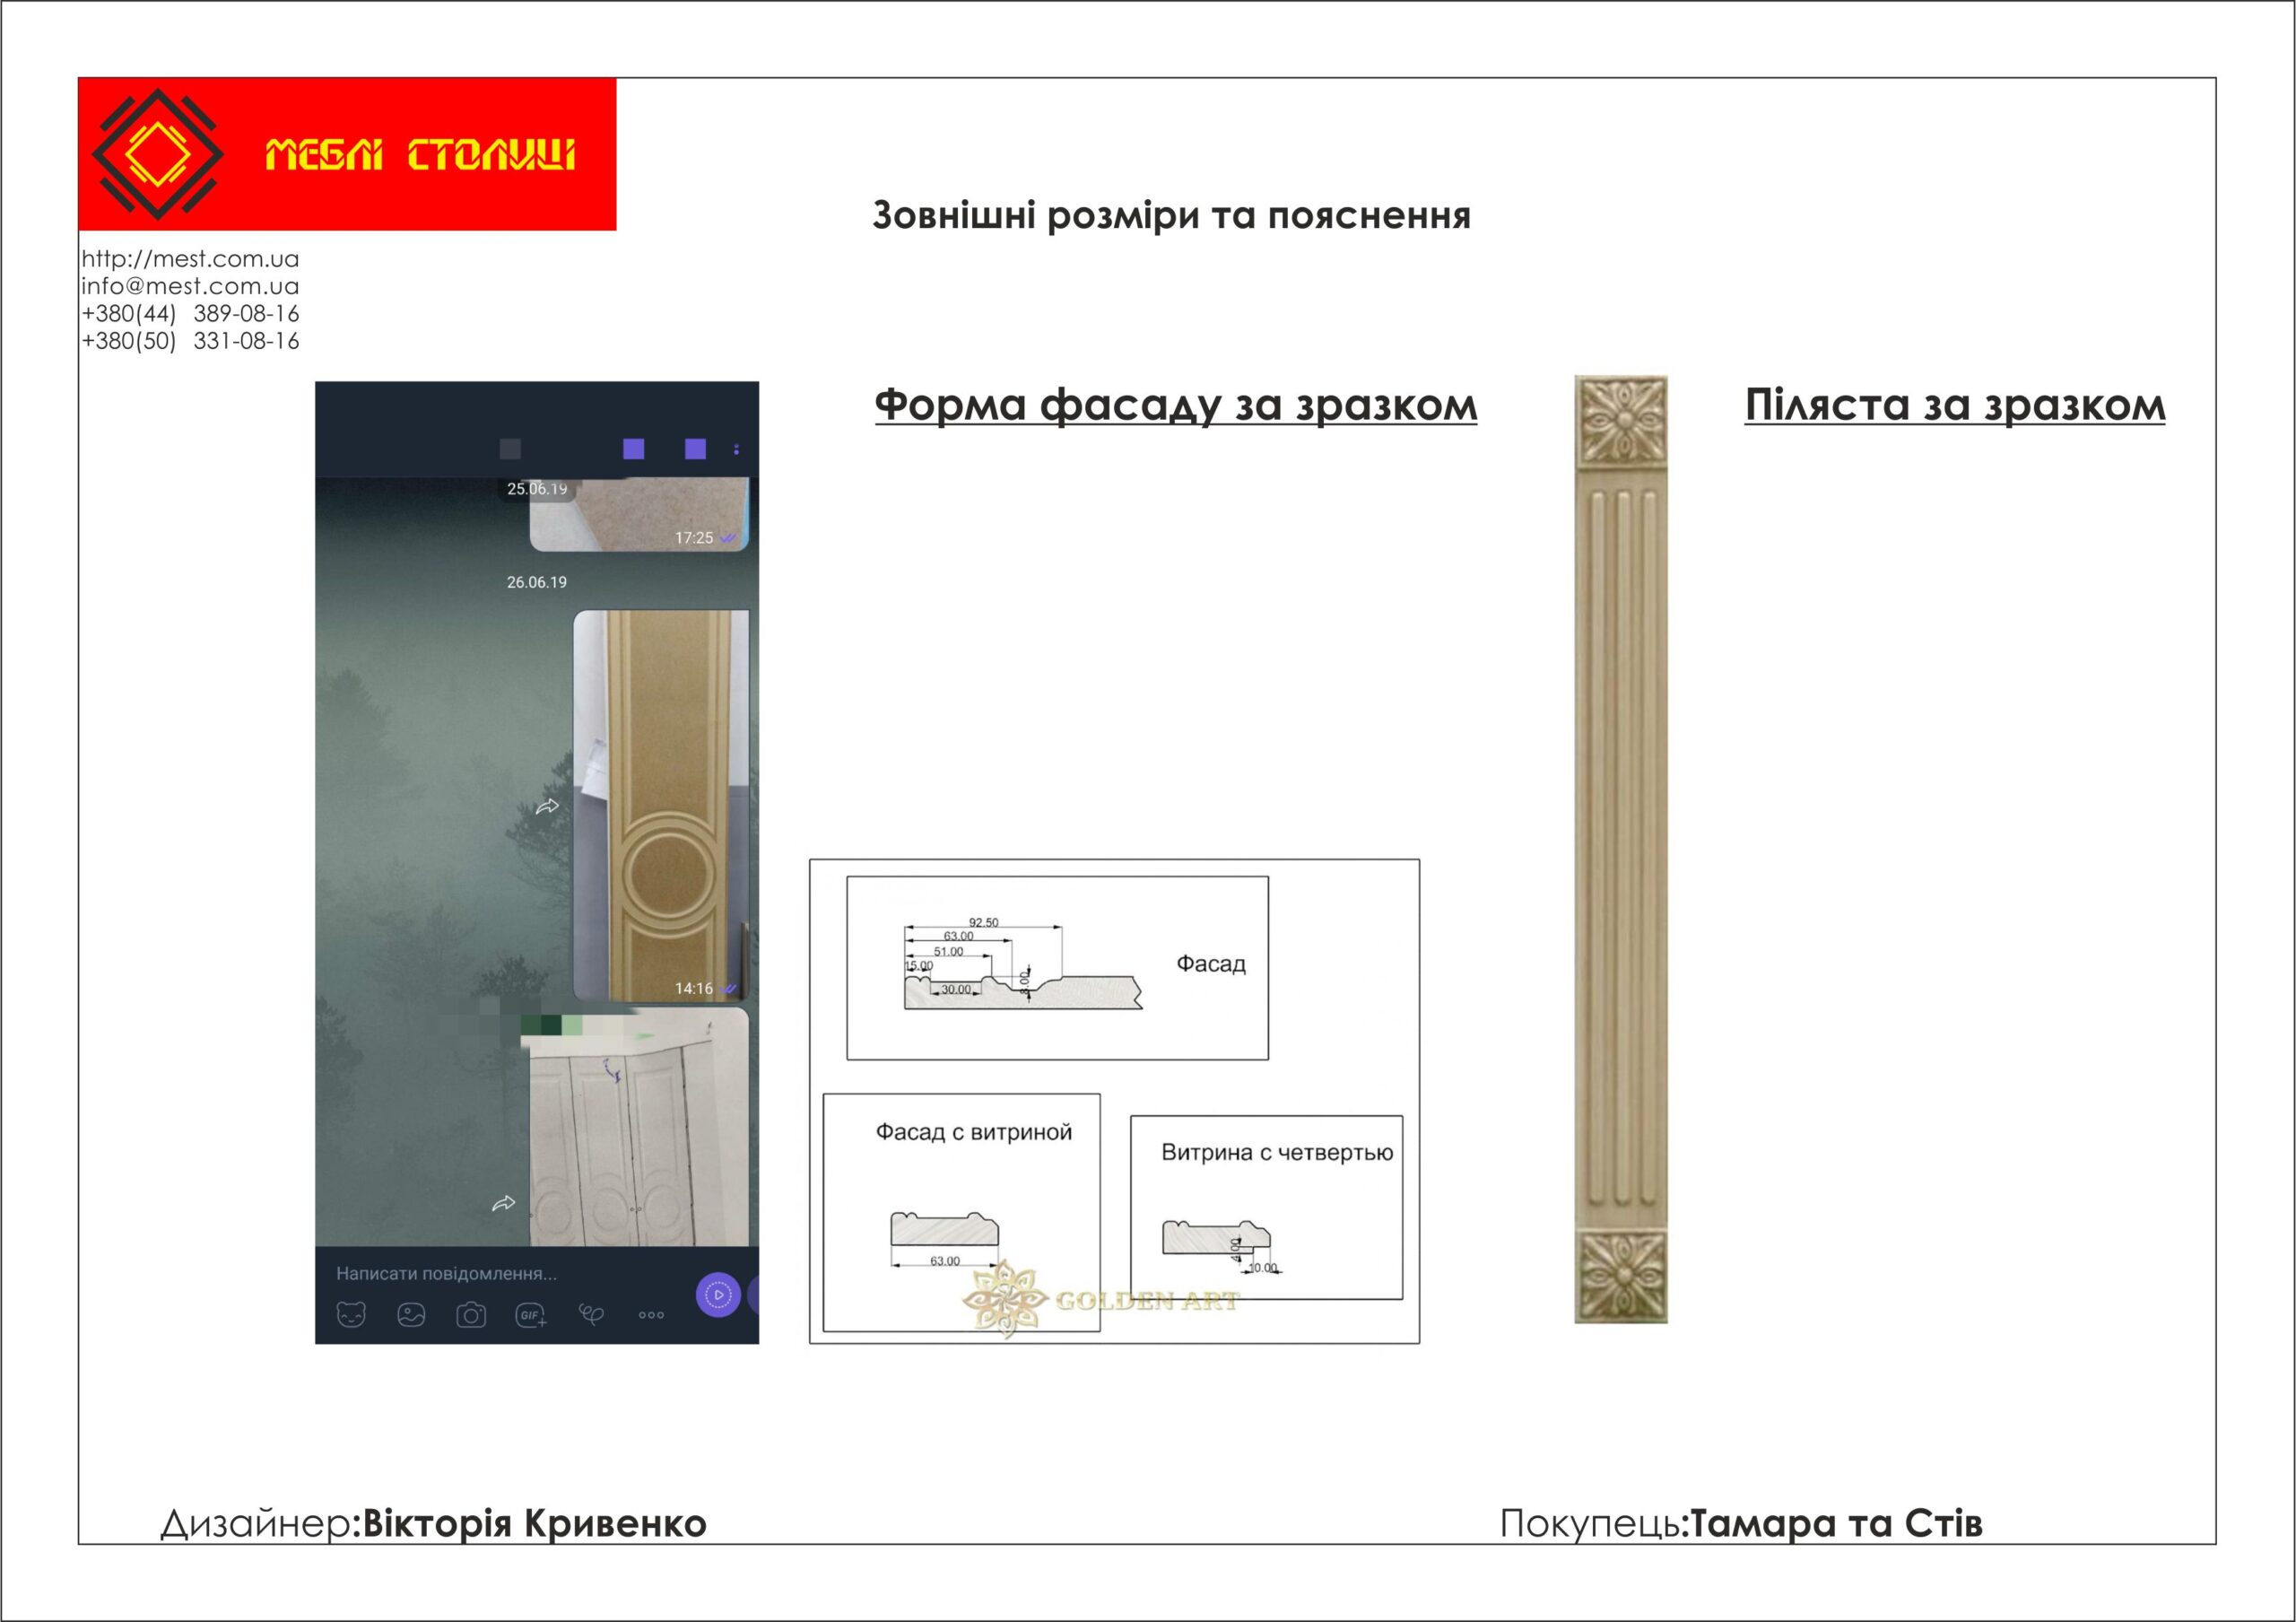Click the info@mest.com.ua email address

point(190,286)
